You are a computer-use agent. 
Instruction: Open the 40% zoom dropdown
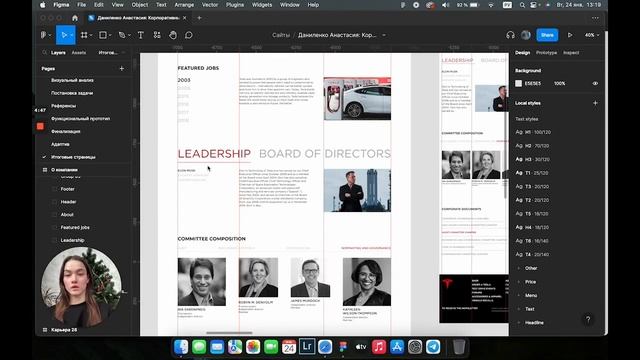tap(592, 35)
